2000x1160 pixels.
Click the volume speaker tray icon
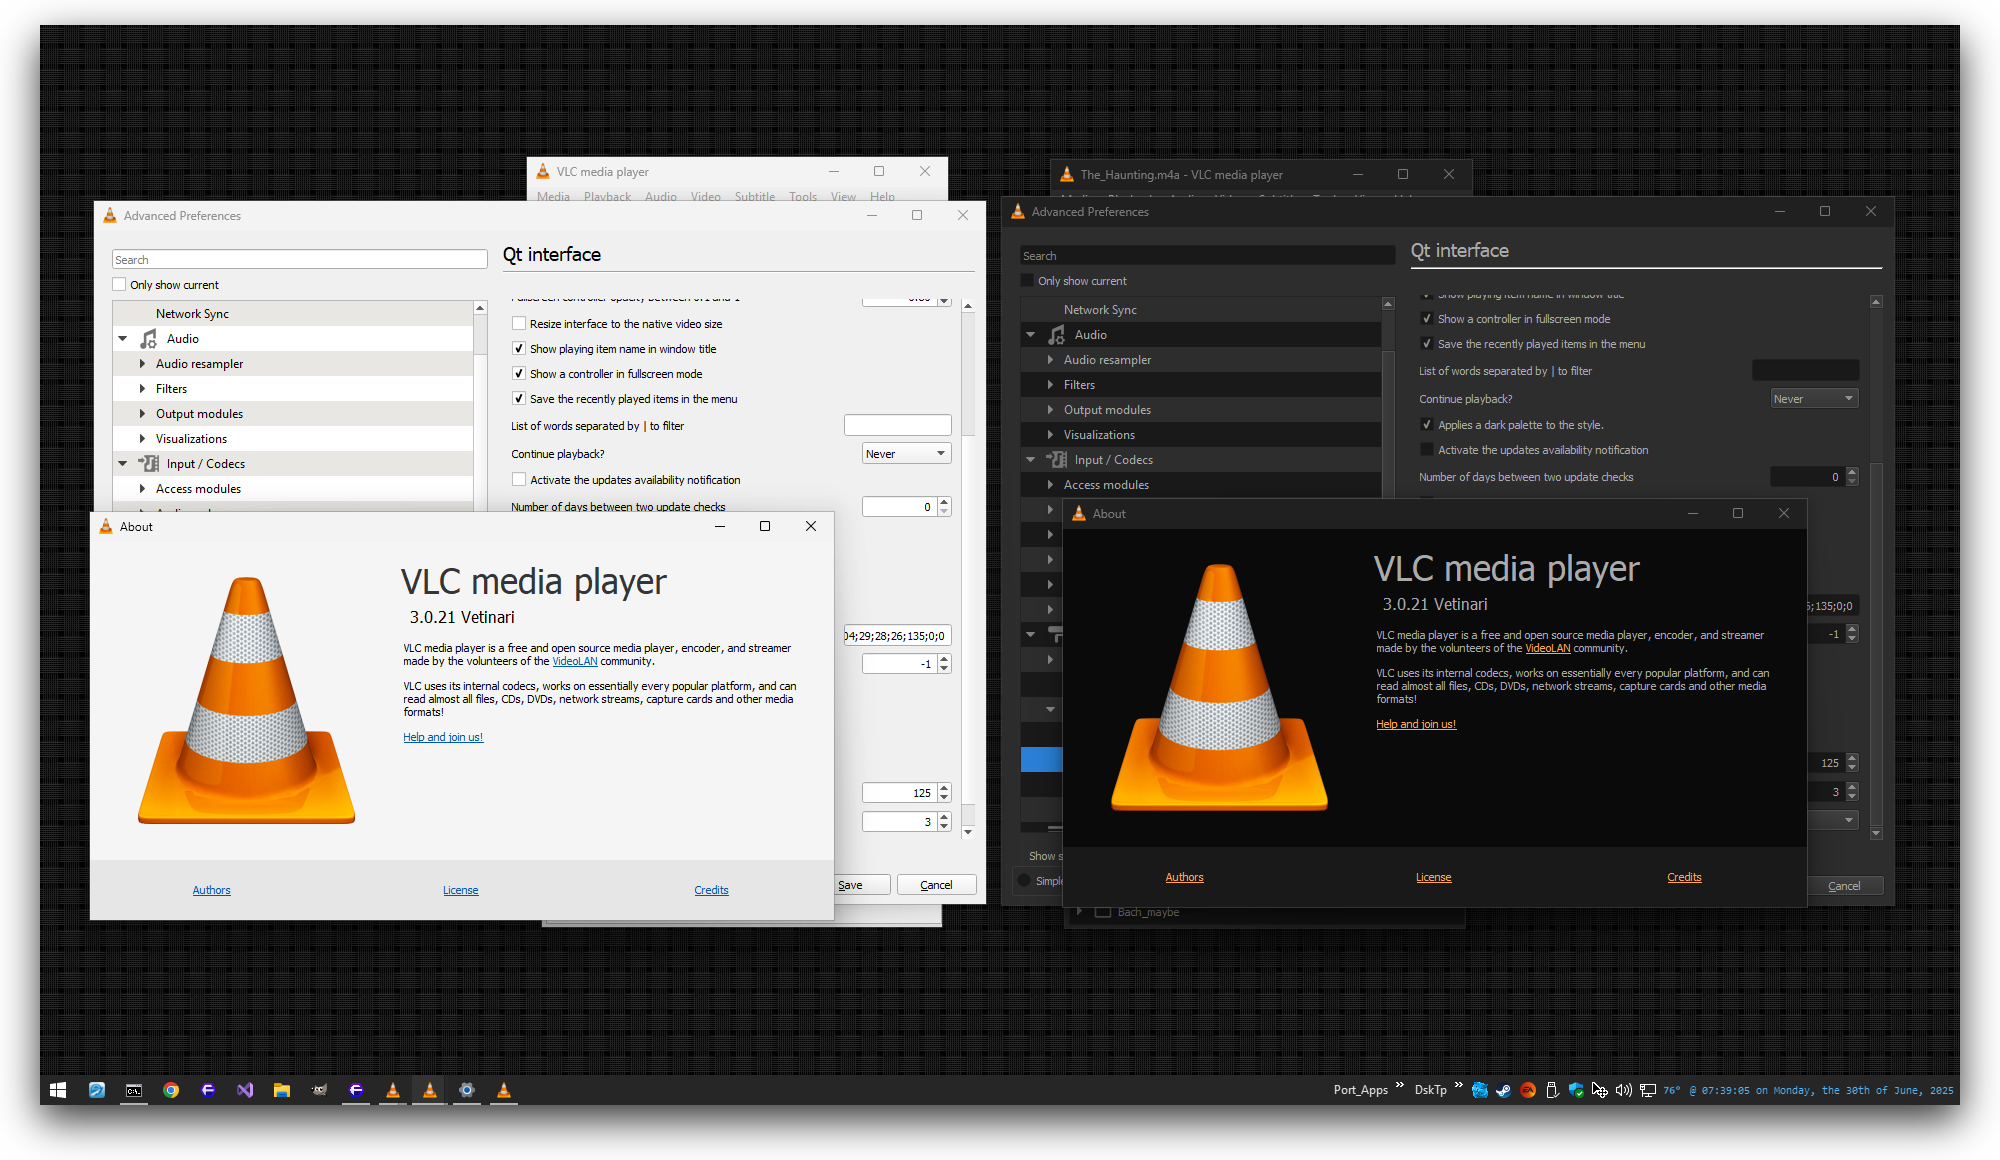1623,1090
